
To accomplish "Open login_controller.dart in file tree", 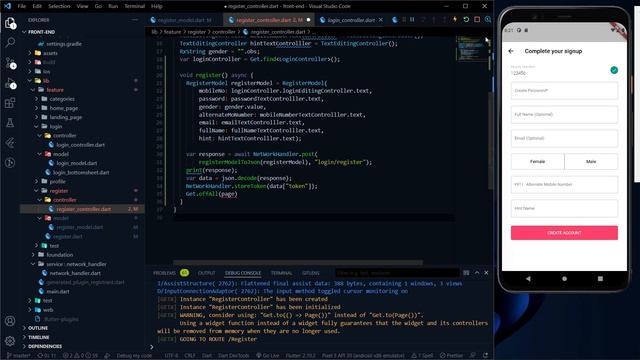I will click(x=80, y=145).
